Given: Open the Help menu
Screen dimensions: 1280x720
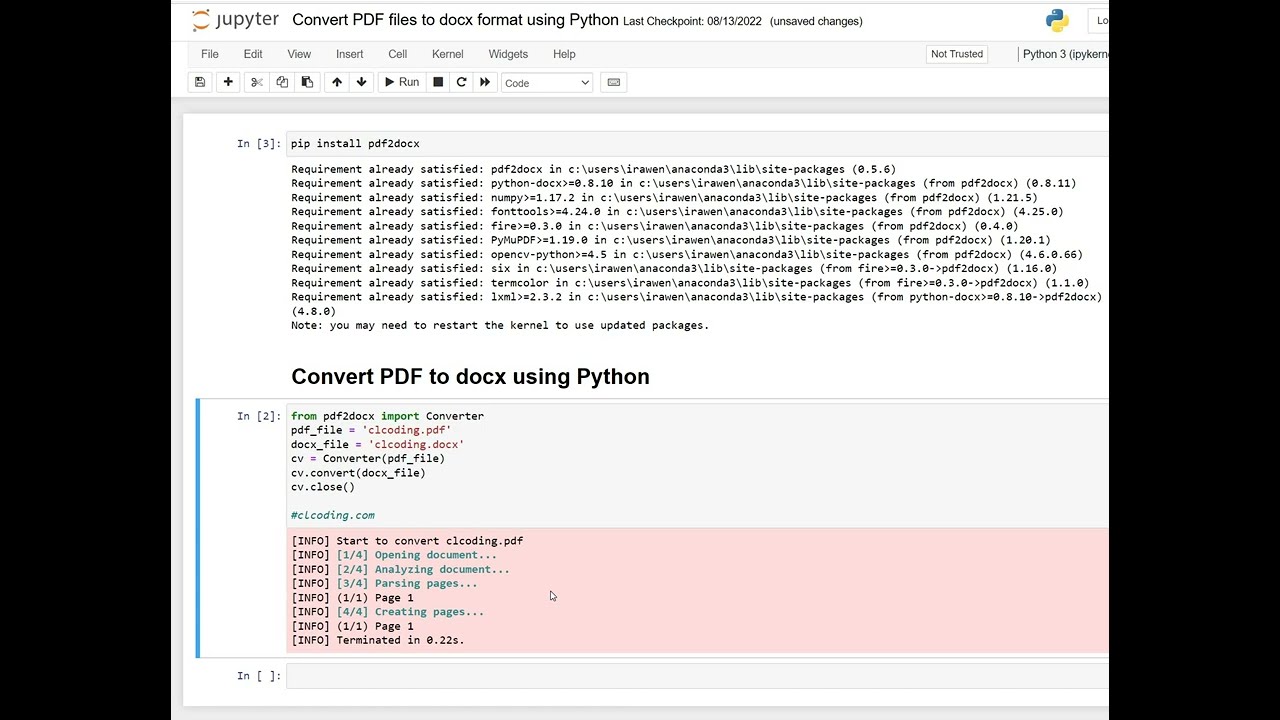Looking at the screenshot, I should click(x=564, y=54).
